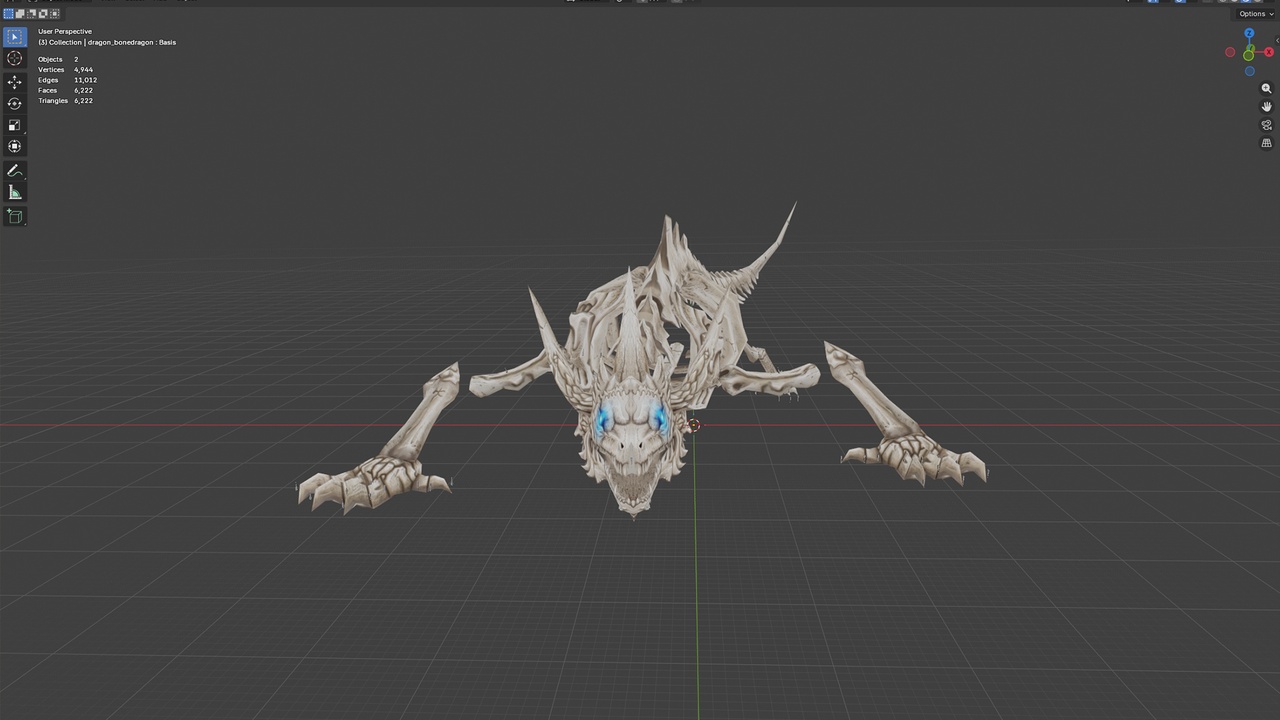Viewport: 1280px width, 720px height.
Task: Set selection mode to invert selection
Action: pos(42,14)
